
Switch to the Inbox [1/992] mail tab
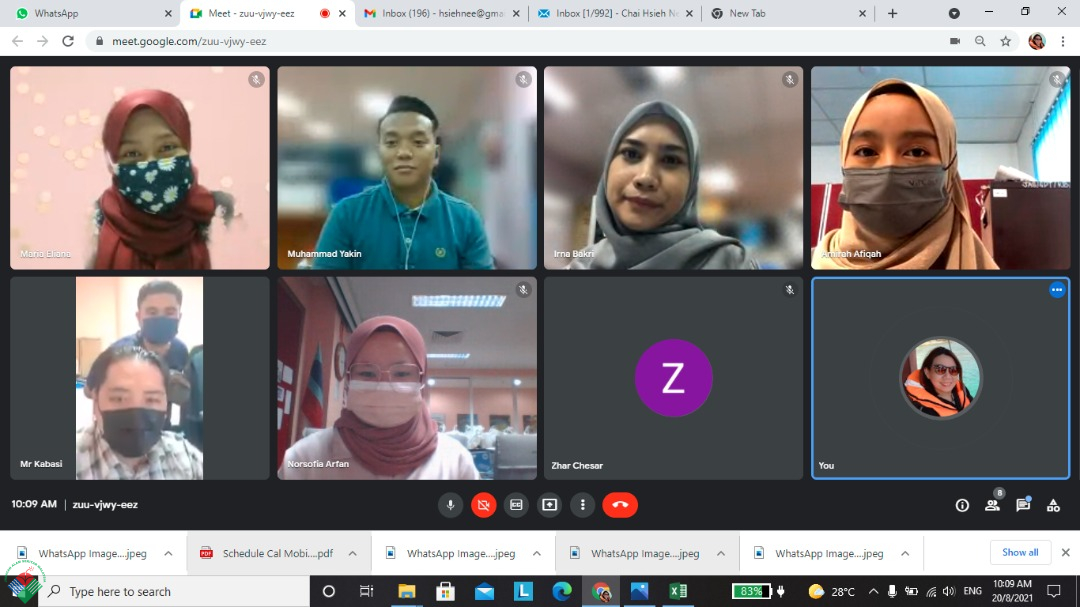click(x=616, y=13)
